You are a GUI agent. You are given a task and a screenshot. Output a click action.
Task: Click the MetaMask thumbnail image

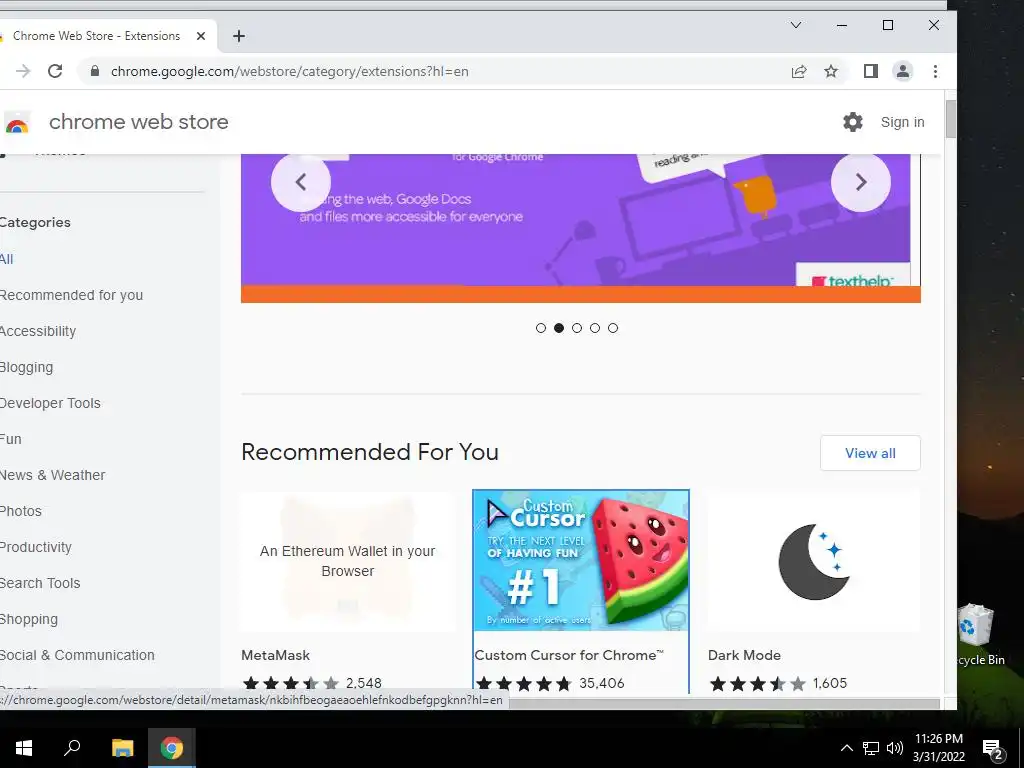(347, 562)
